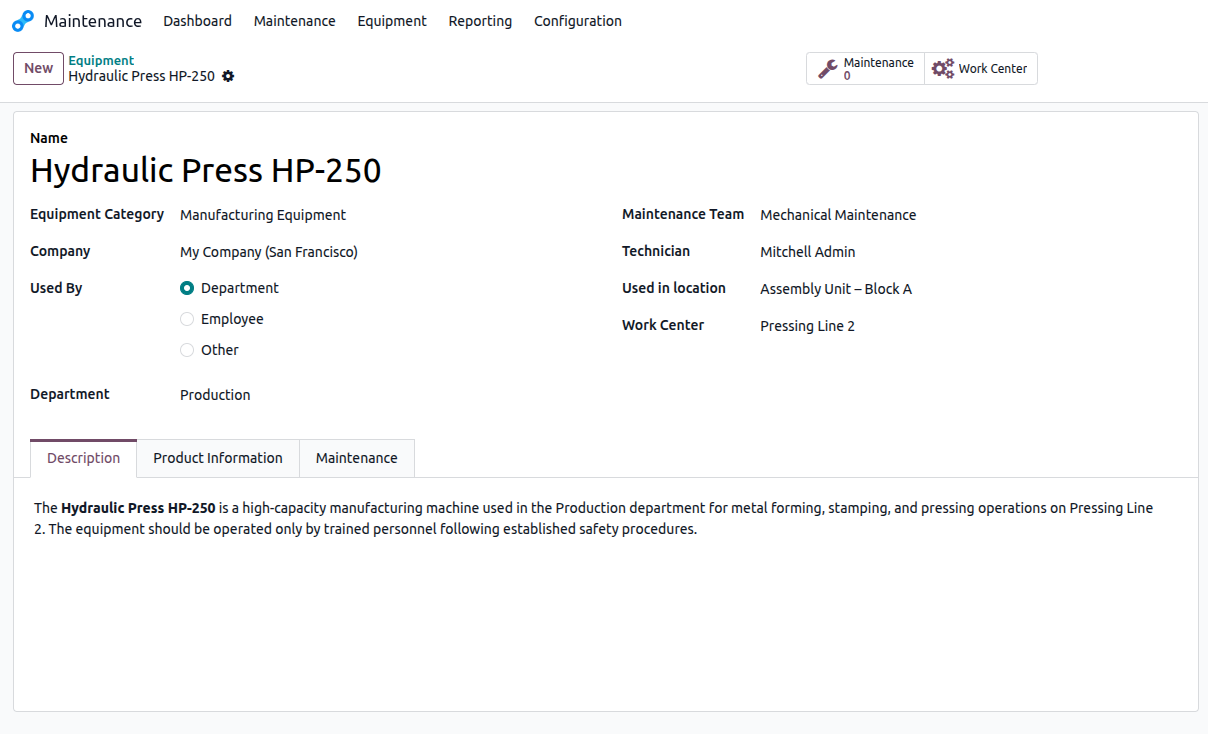Click the Maintenance Team label
Viewport: 1208px width, 734px height.
click(683, 214)
